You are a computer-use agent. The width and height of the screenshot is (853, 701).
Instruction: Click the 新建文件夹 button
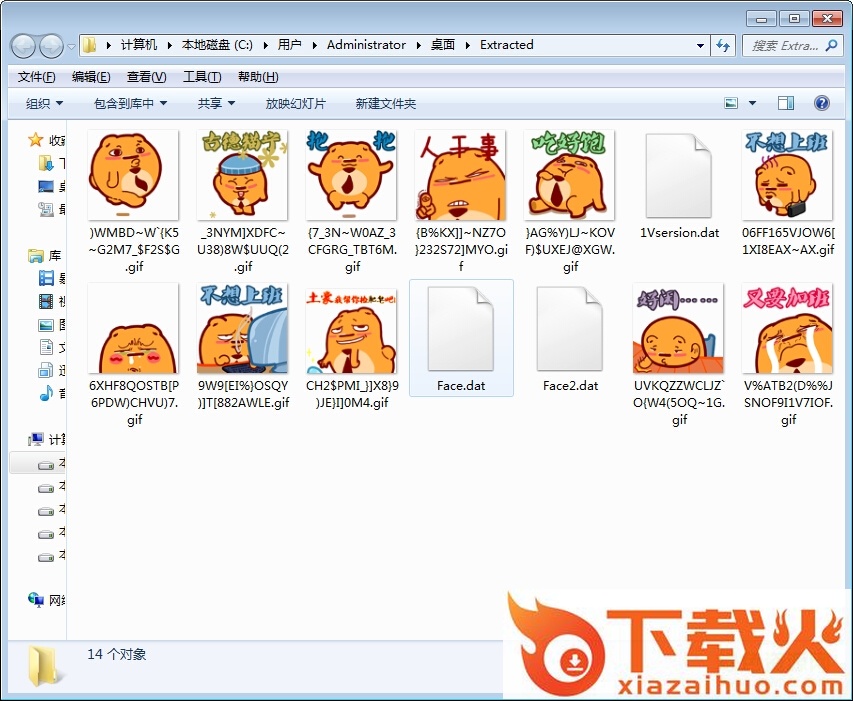[385, 103]
